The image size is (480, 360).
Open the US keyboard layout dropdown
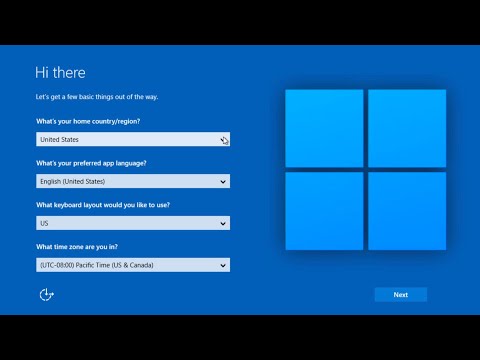pos(133,223)
